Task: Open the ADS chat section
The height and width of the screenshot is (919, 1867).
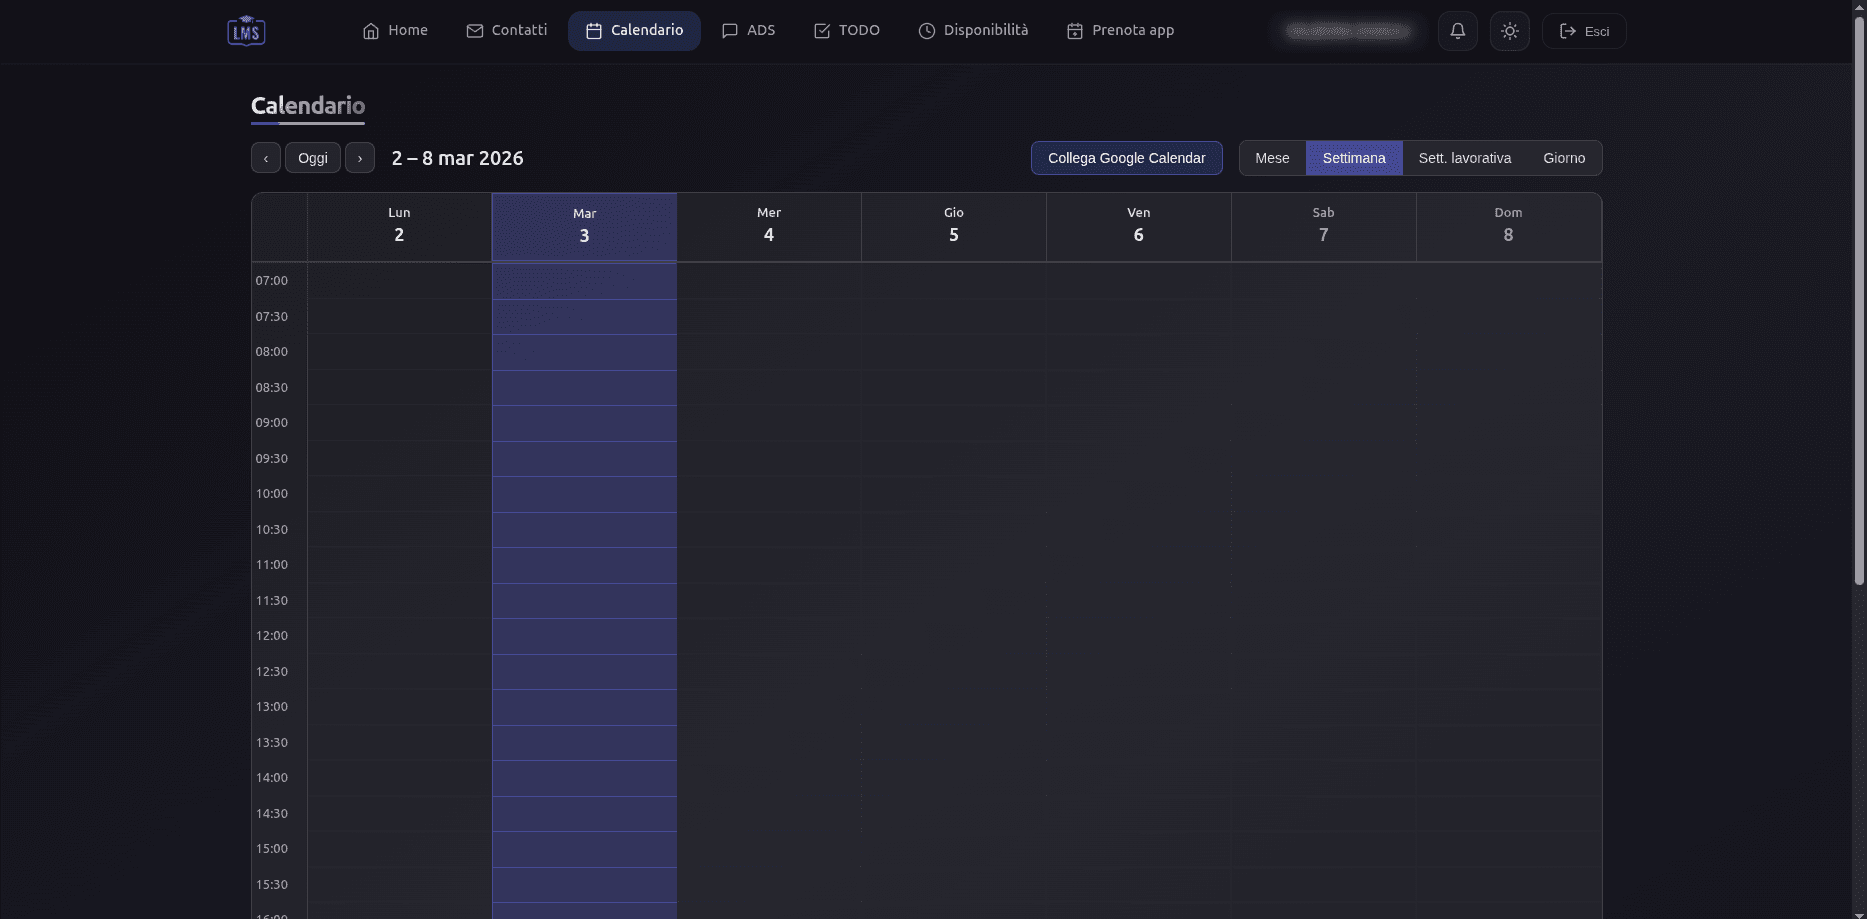Action: click(748, 31)
